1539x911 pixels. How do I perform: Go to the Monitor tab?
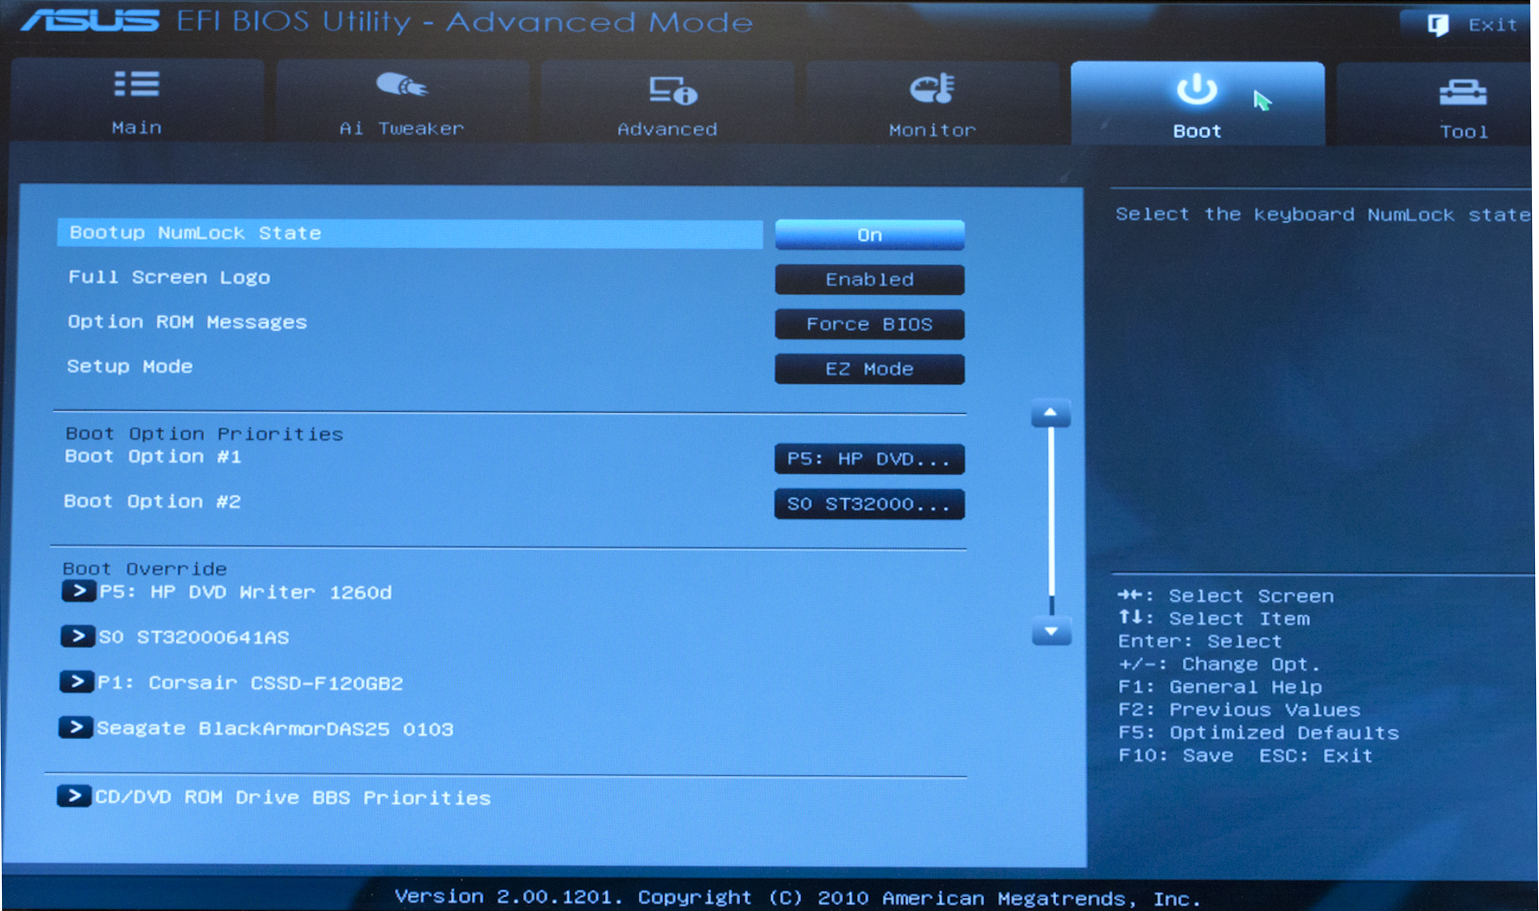932,103
